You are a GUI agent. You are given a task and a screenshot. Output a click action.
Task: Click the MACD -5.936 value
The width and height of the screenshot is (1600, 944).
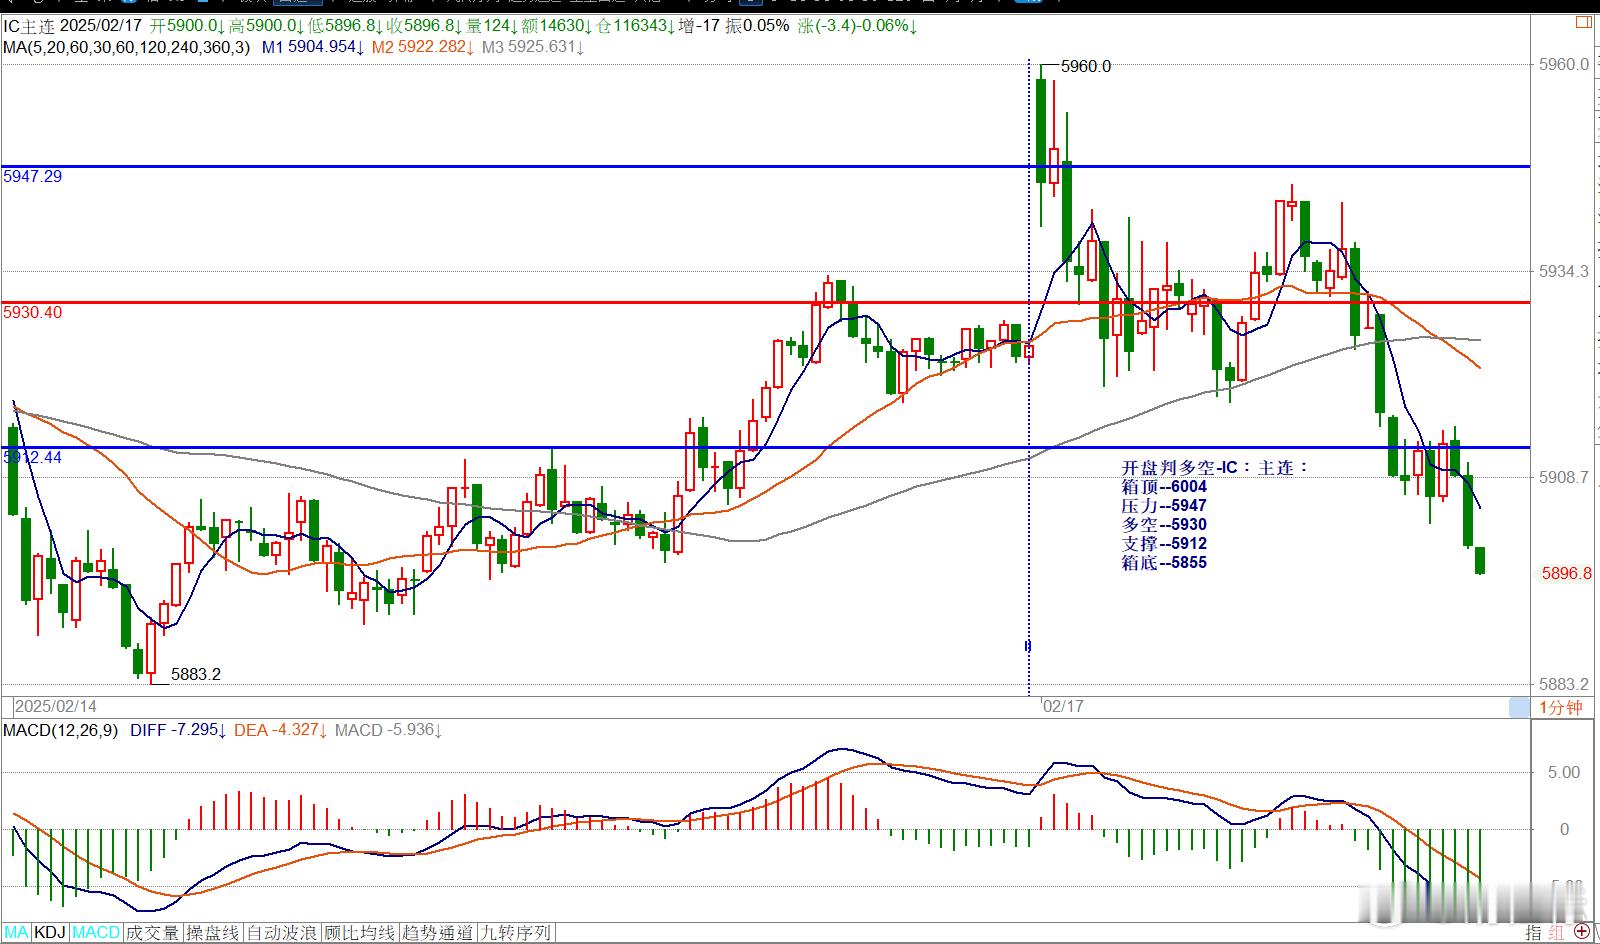tap(389, 730)
